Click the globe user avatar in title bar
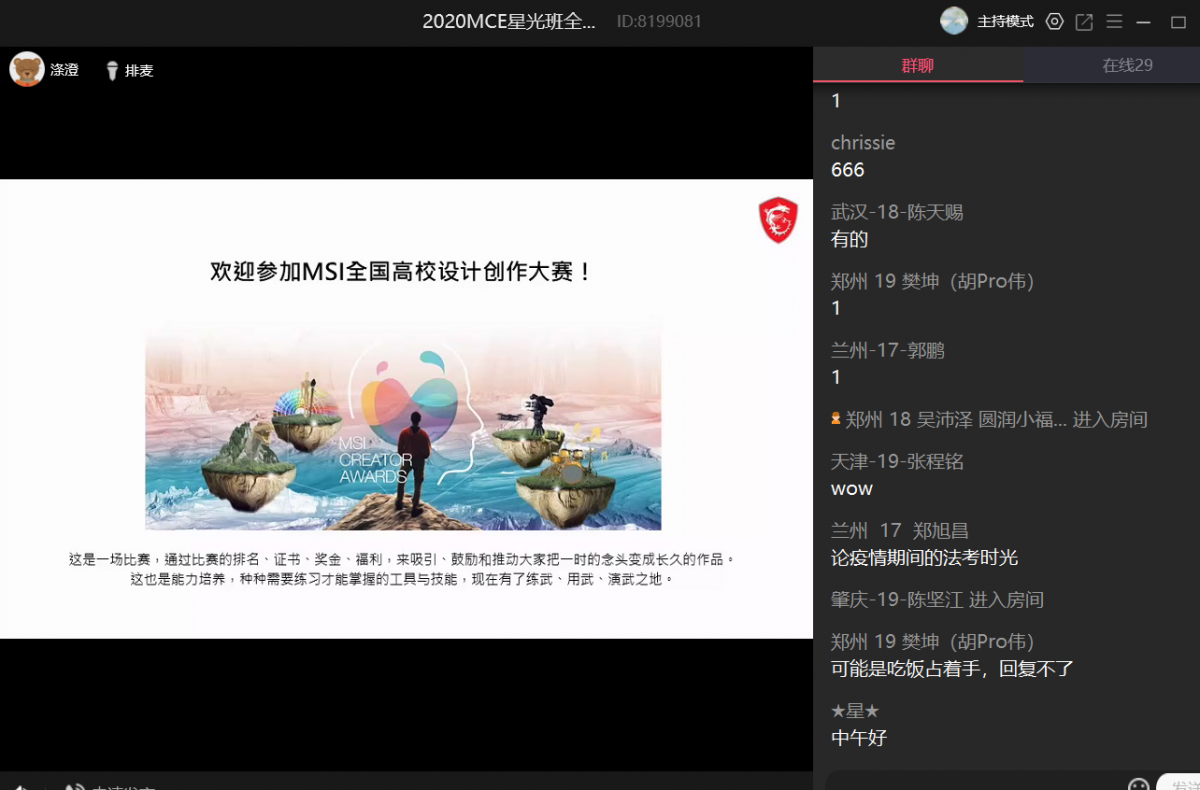This screenshot has width=1200, height=790. (x=954, y=21)
